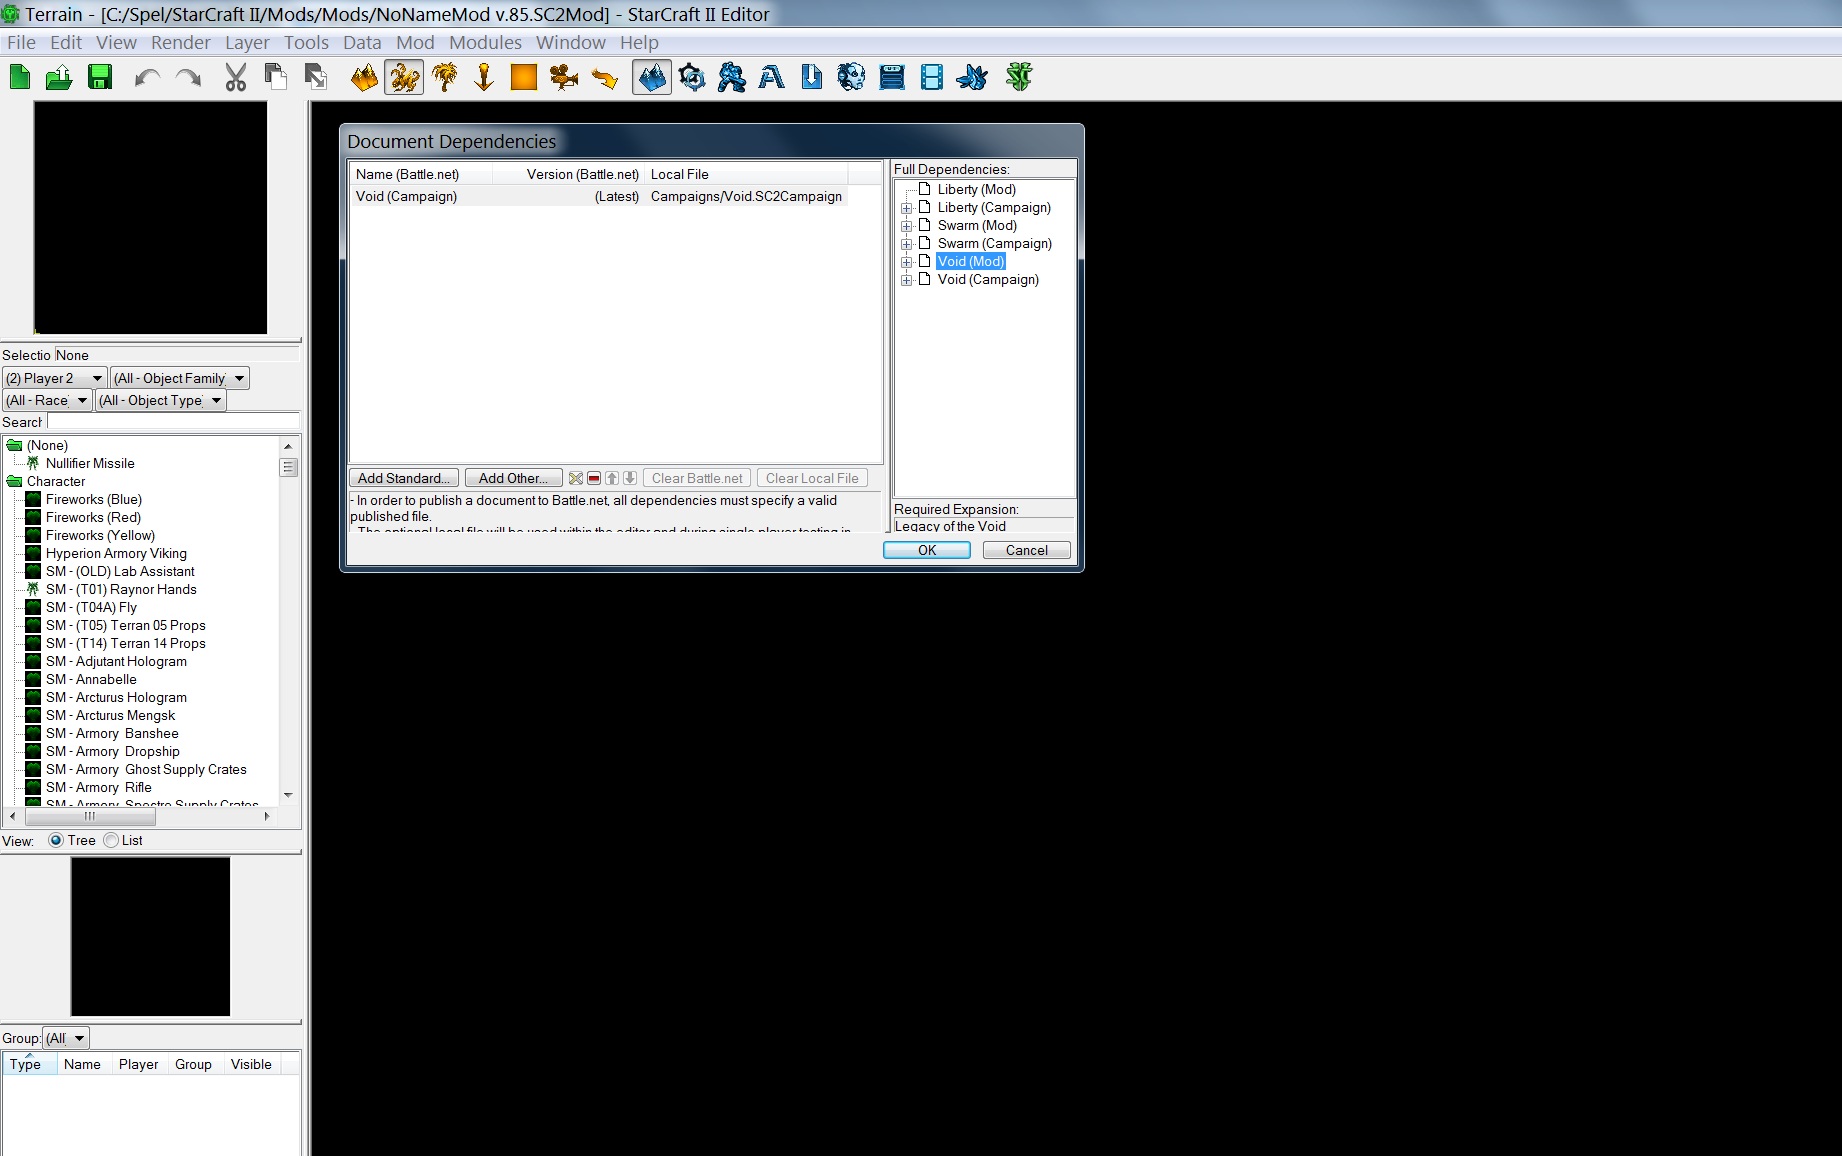Open the UI module icon
1842x1156 pixels.
click(x=892, y=77)
